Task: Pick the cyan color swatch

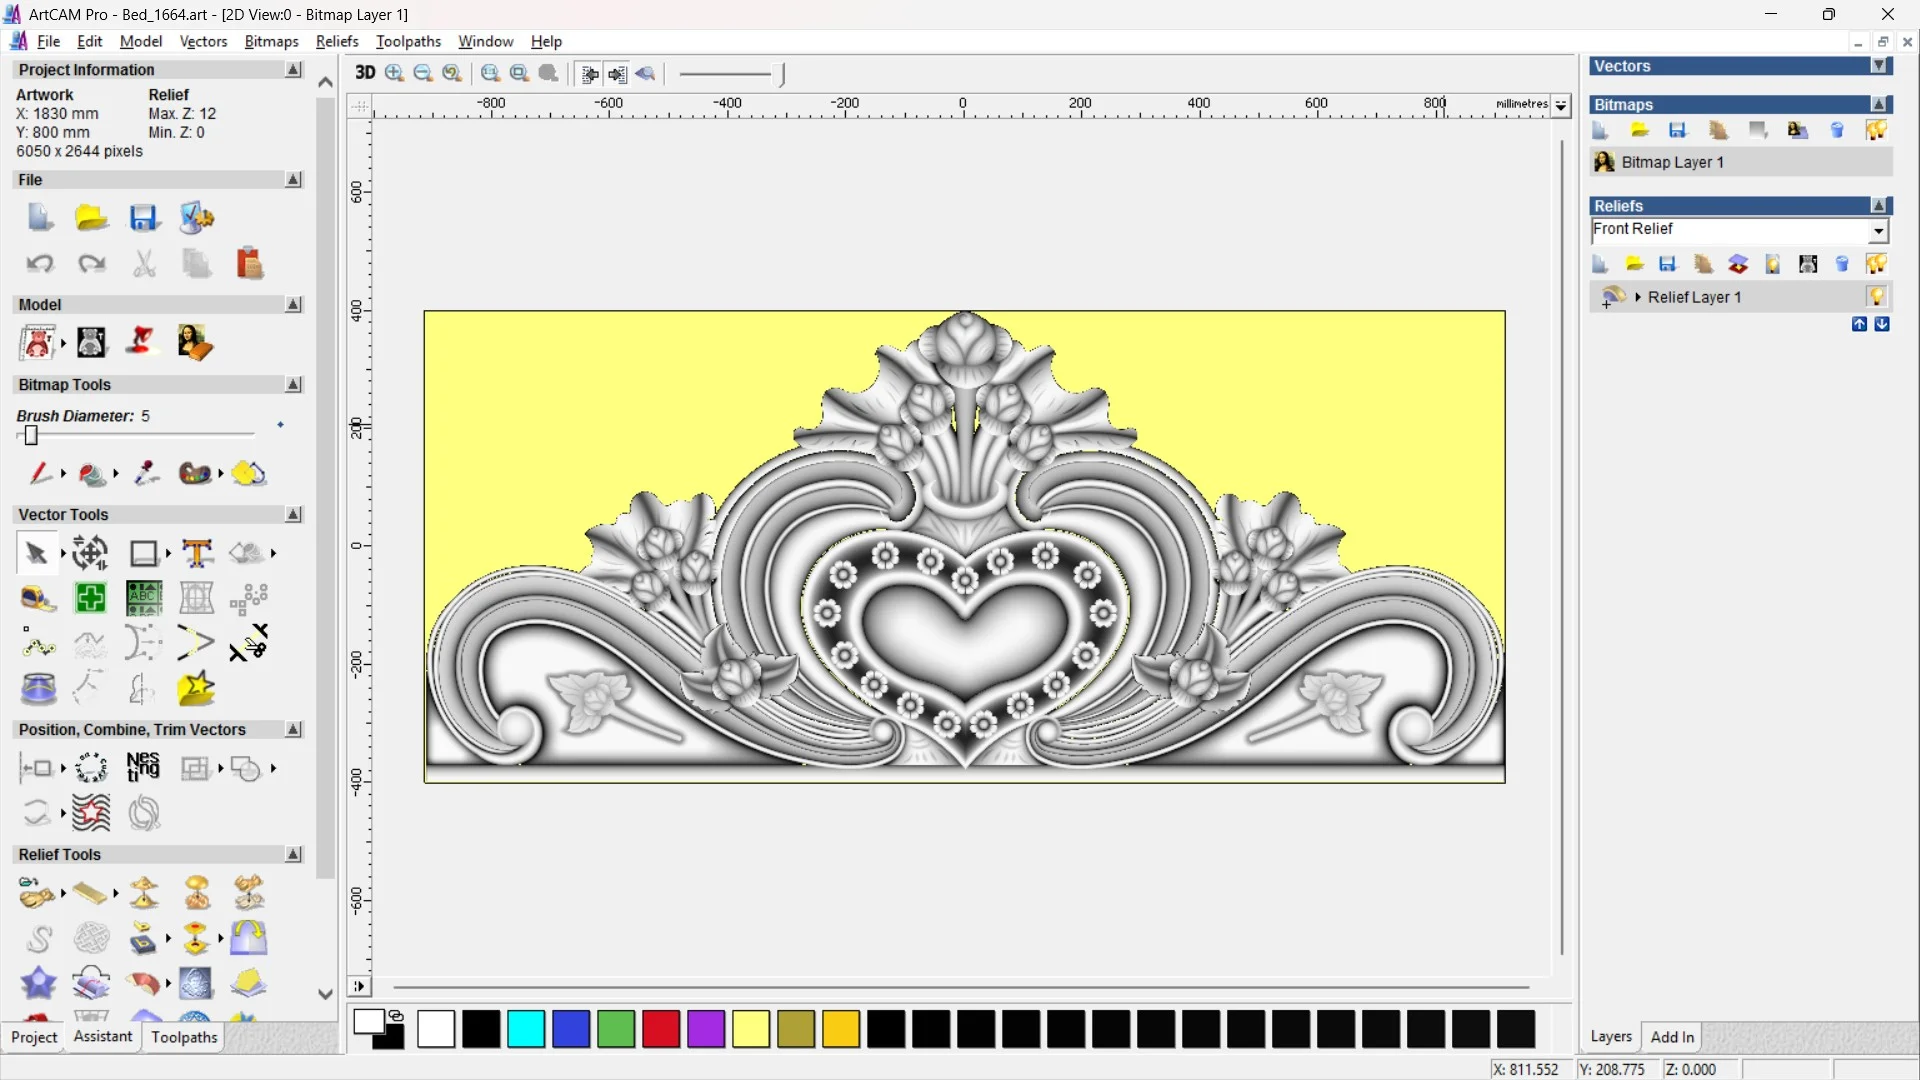Action: (x=526, y=1029)
